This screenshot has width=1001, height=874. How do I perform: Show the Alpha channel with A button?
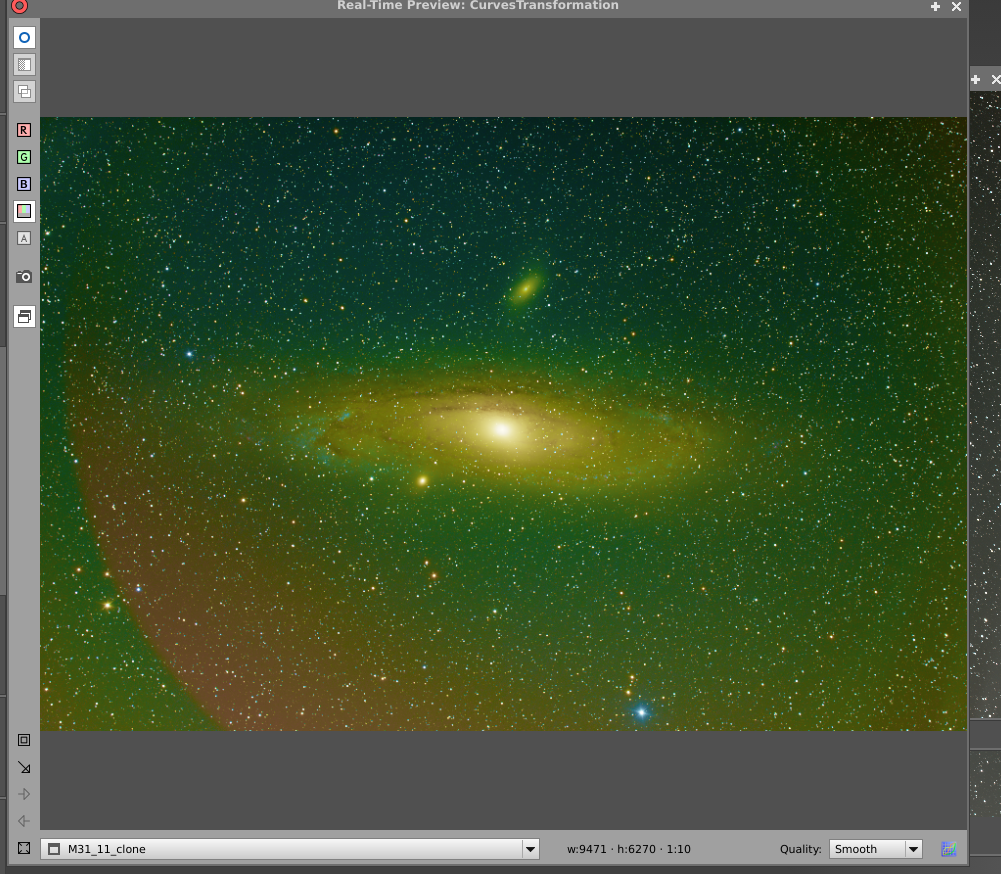(x=24, y=238)
